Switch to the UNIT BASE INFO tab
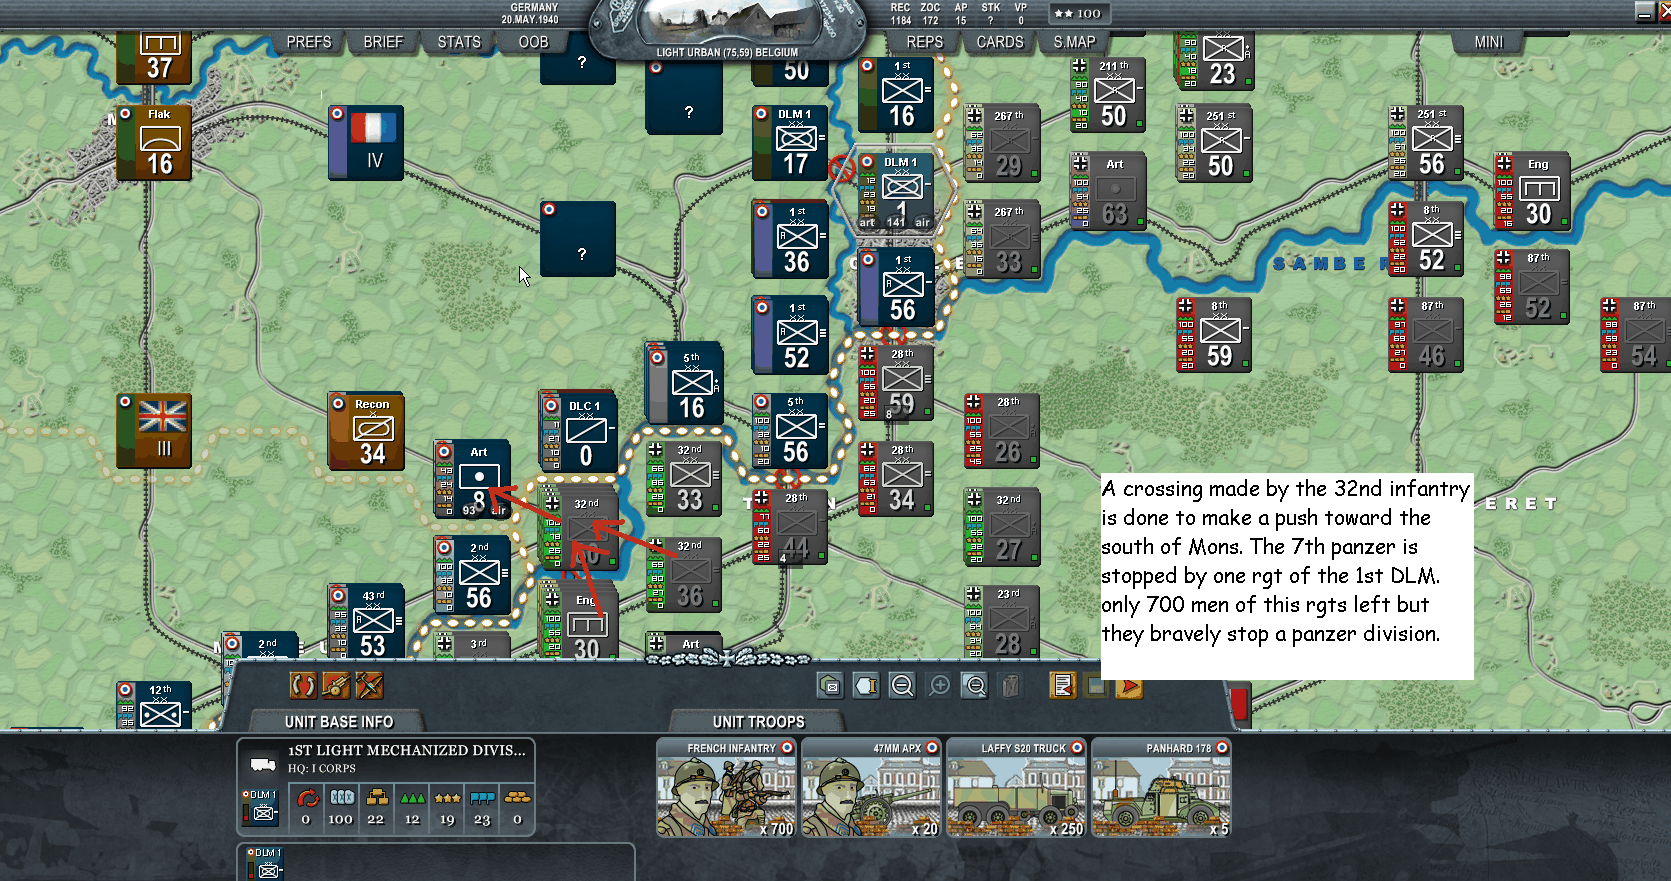 (339, 722)
